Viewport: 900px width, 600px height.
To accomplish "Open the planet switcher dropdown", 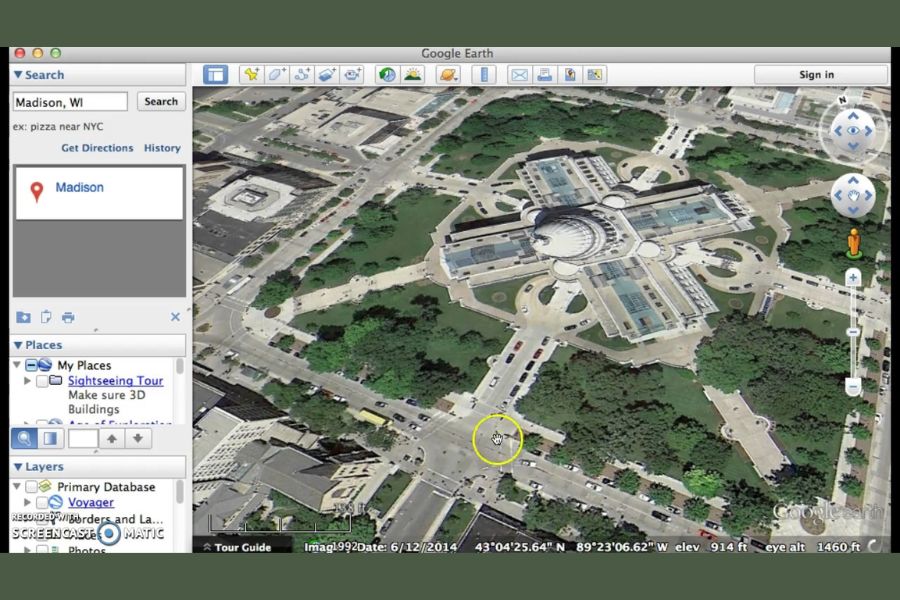I will tap(448, 75).
